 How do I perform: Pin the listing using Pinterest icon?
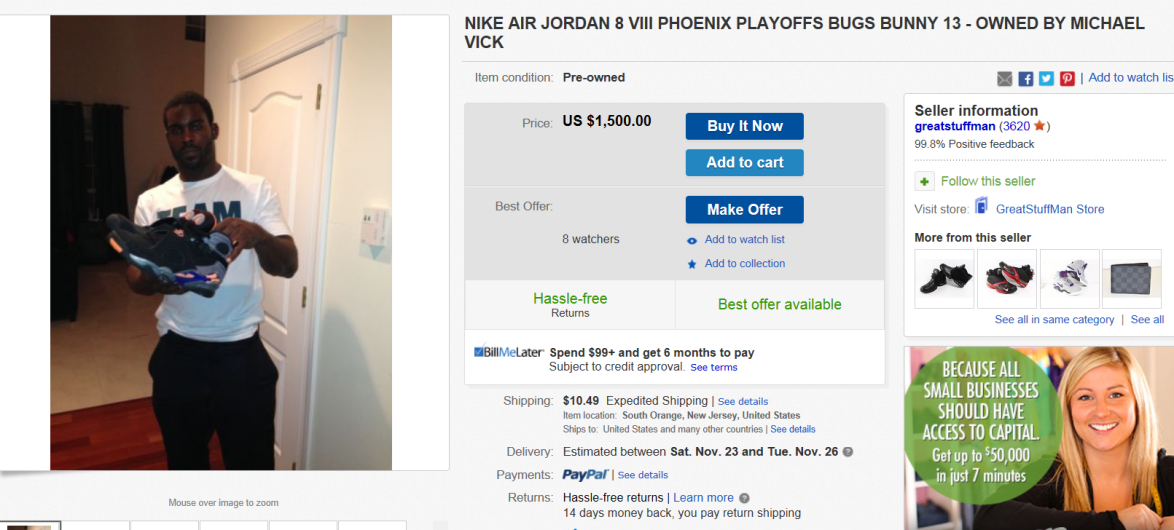[1067, 79]
